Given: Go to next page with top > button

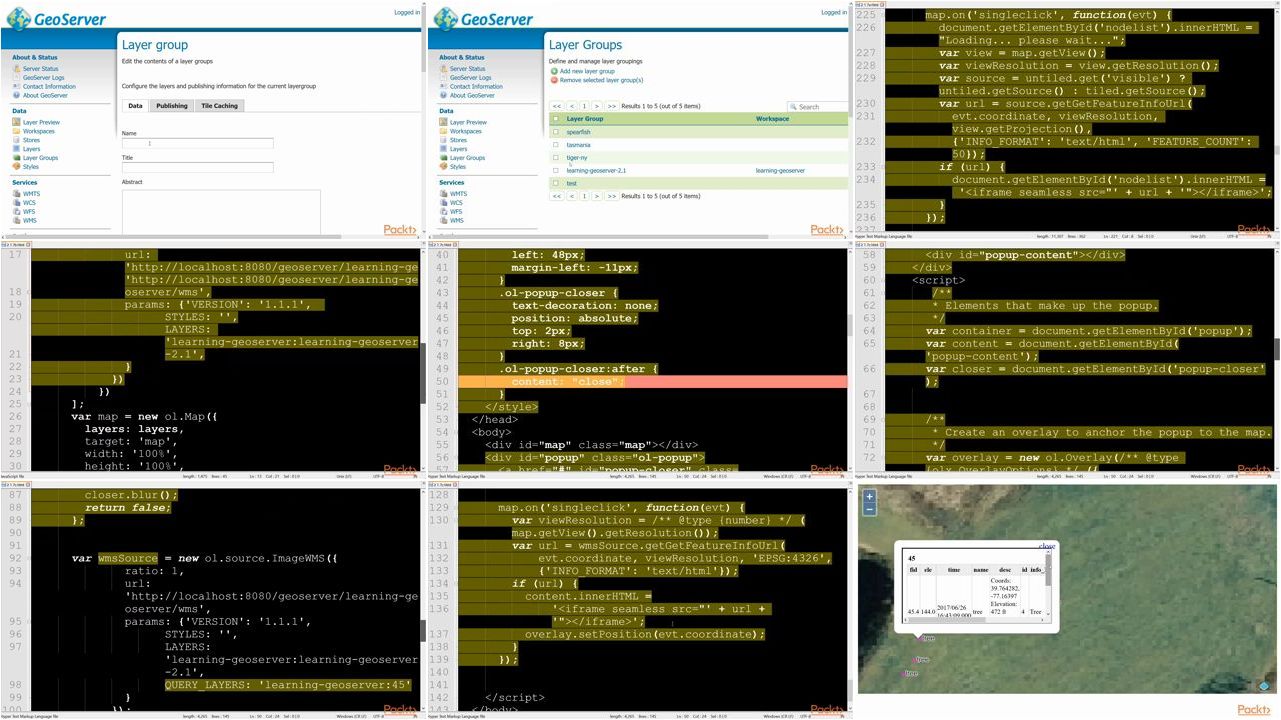Looking at the screenshot, I should coord(597,106).
